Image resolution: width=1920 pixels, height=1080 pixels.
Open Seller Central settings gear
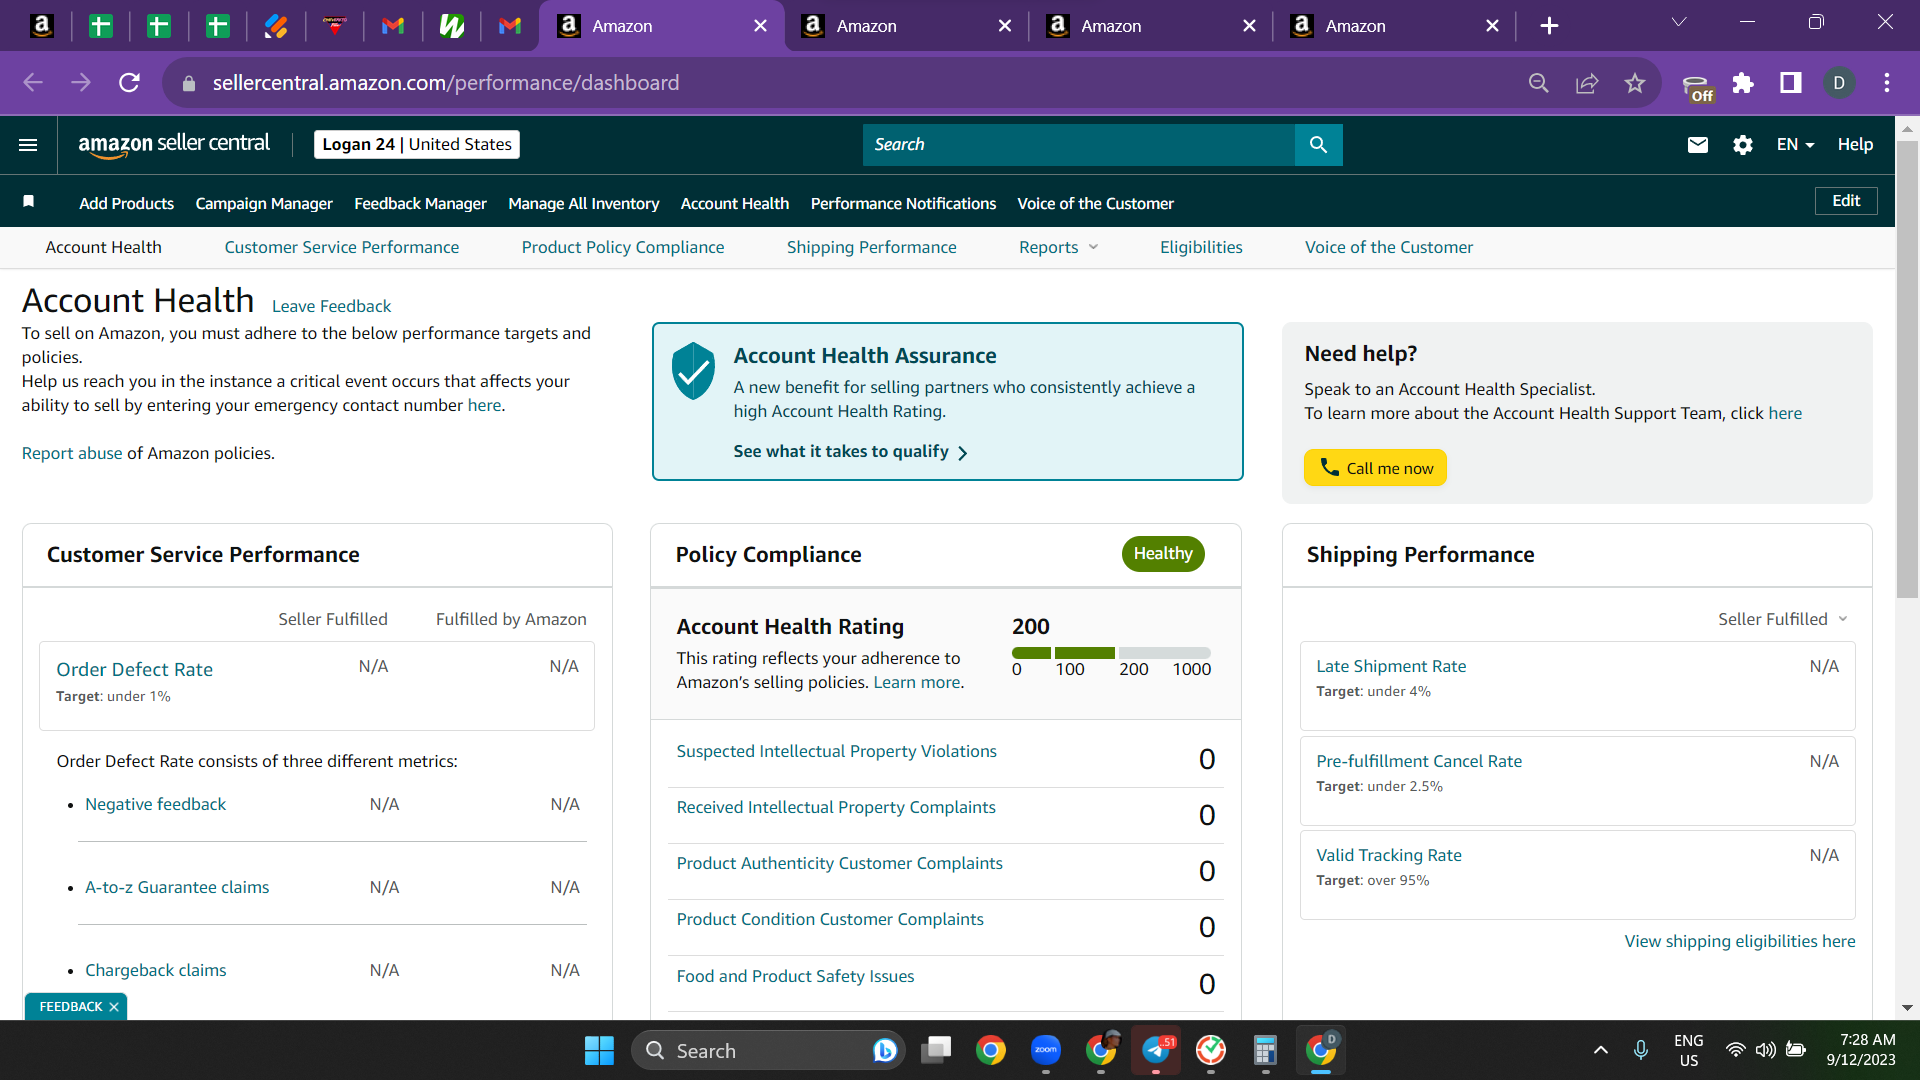point(1743,145)
